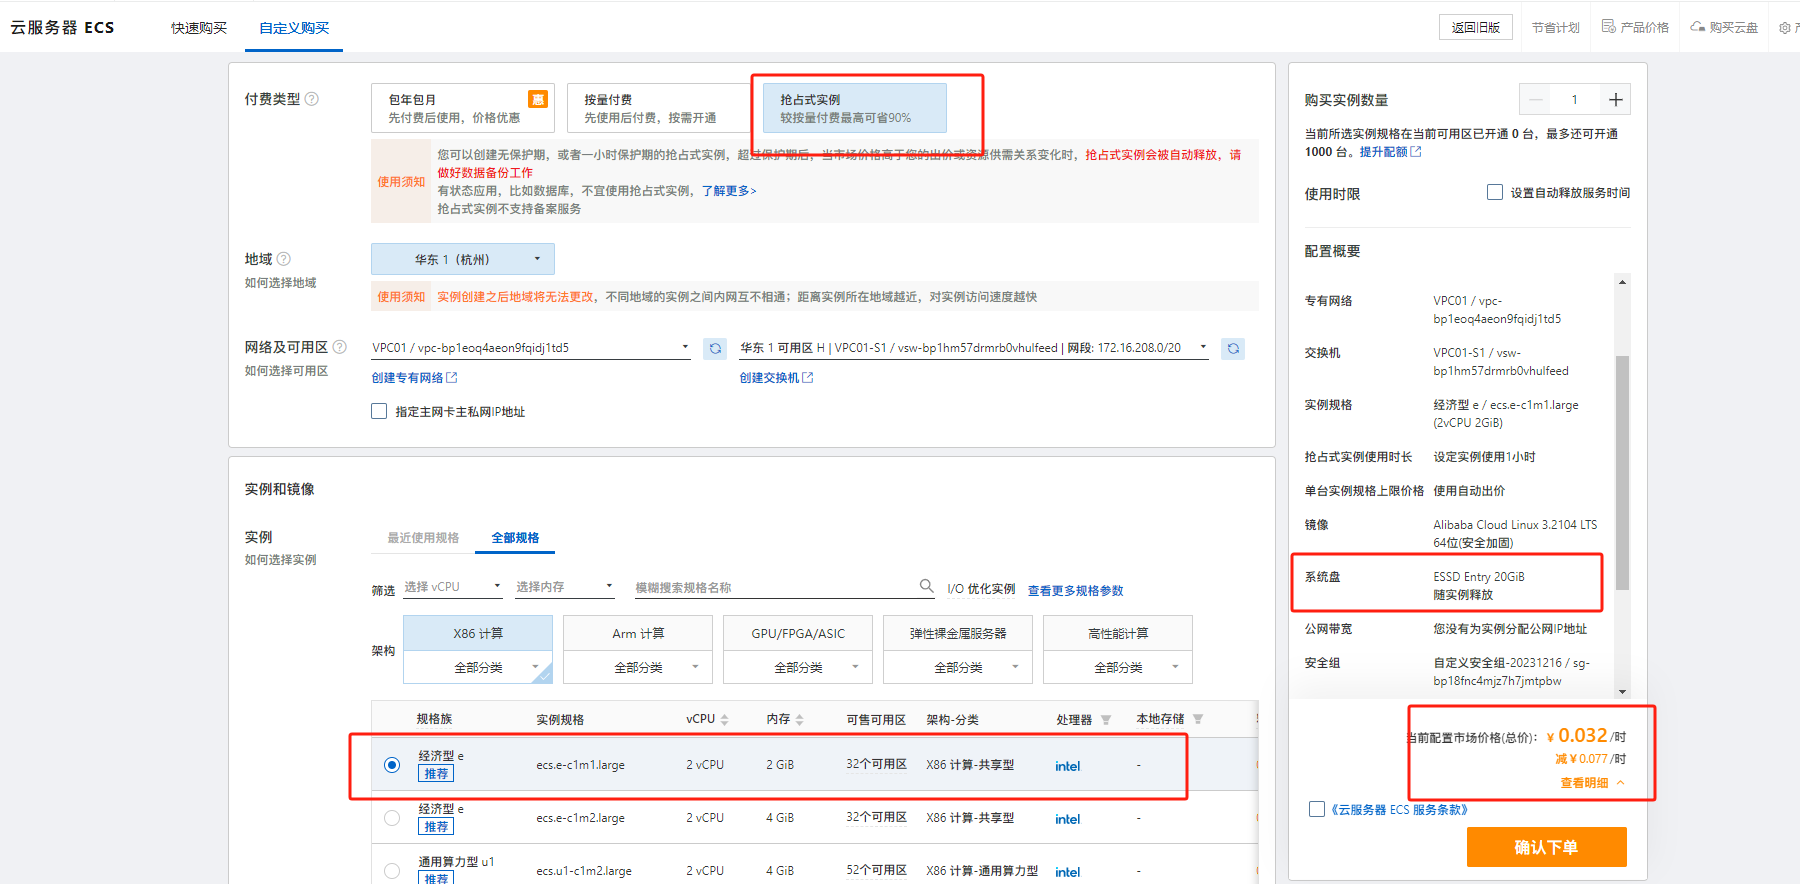Image resolution: width=1800 pixels, height=884 pixels.
Task: Open 选择内存 filter dropdown
Action: [565, 587]
